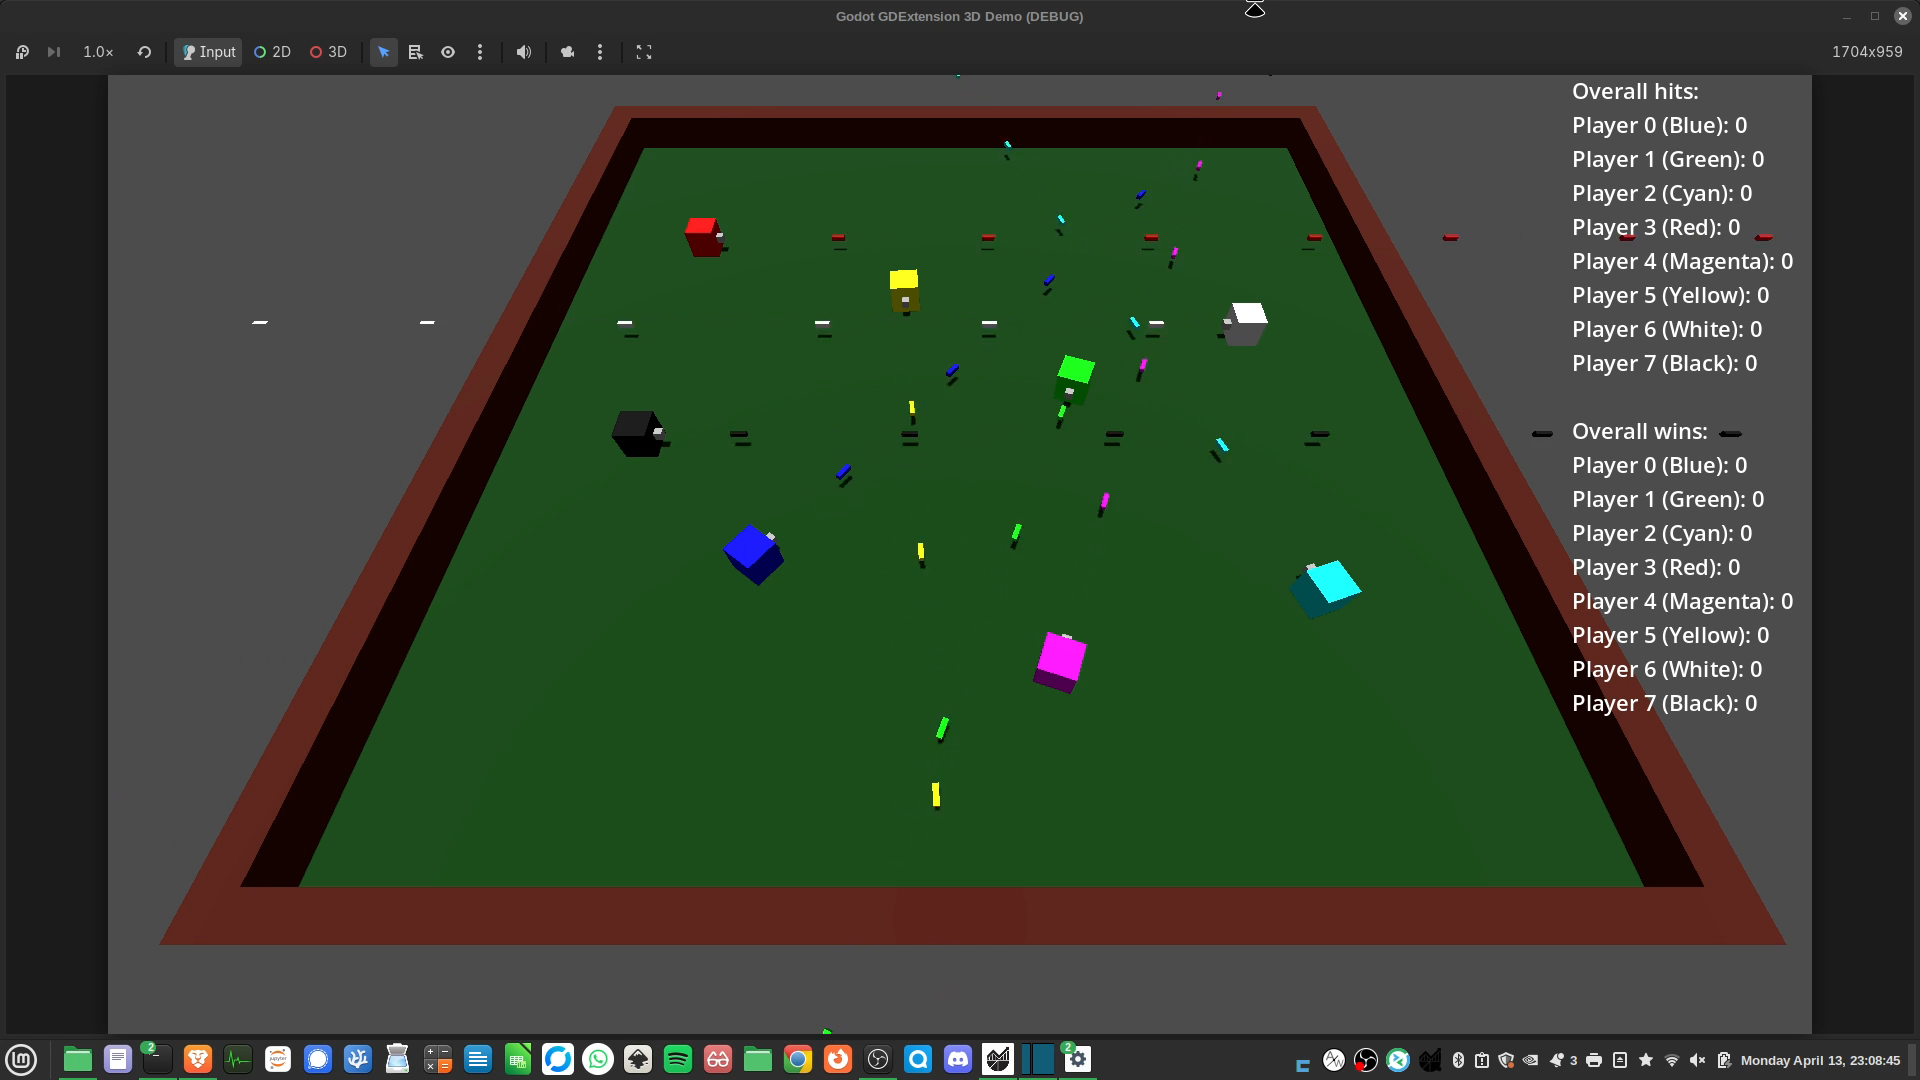This screenshot has height=1080, width=1920.
Task: Reset game speed with the circular arrow
Action: point(144,52)
